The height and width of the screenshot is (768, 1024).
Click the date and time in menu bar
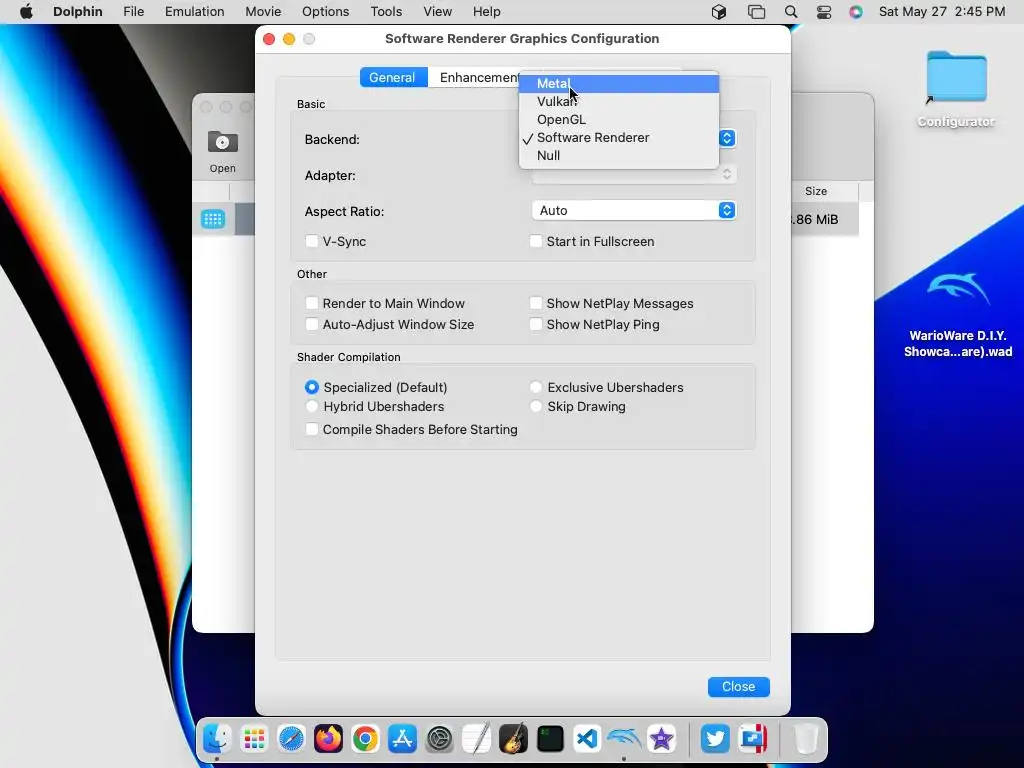[x=942, y=12]
